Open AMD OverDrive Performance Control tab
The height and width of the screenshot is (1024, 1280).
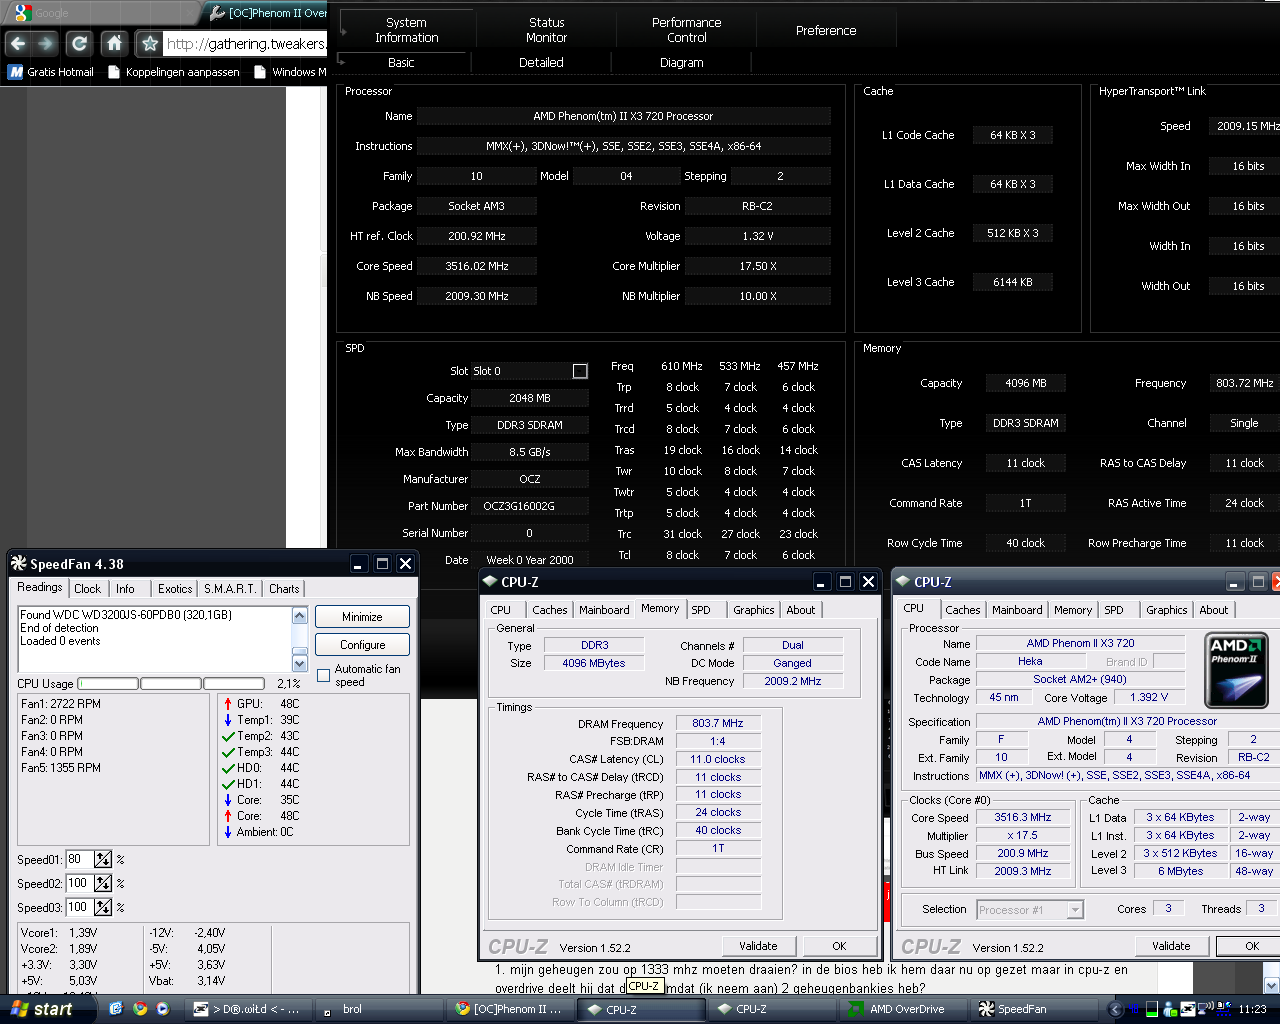tap(686, 30)
